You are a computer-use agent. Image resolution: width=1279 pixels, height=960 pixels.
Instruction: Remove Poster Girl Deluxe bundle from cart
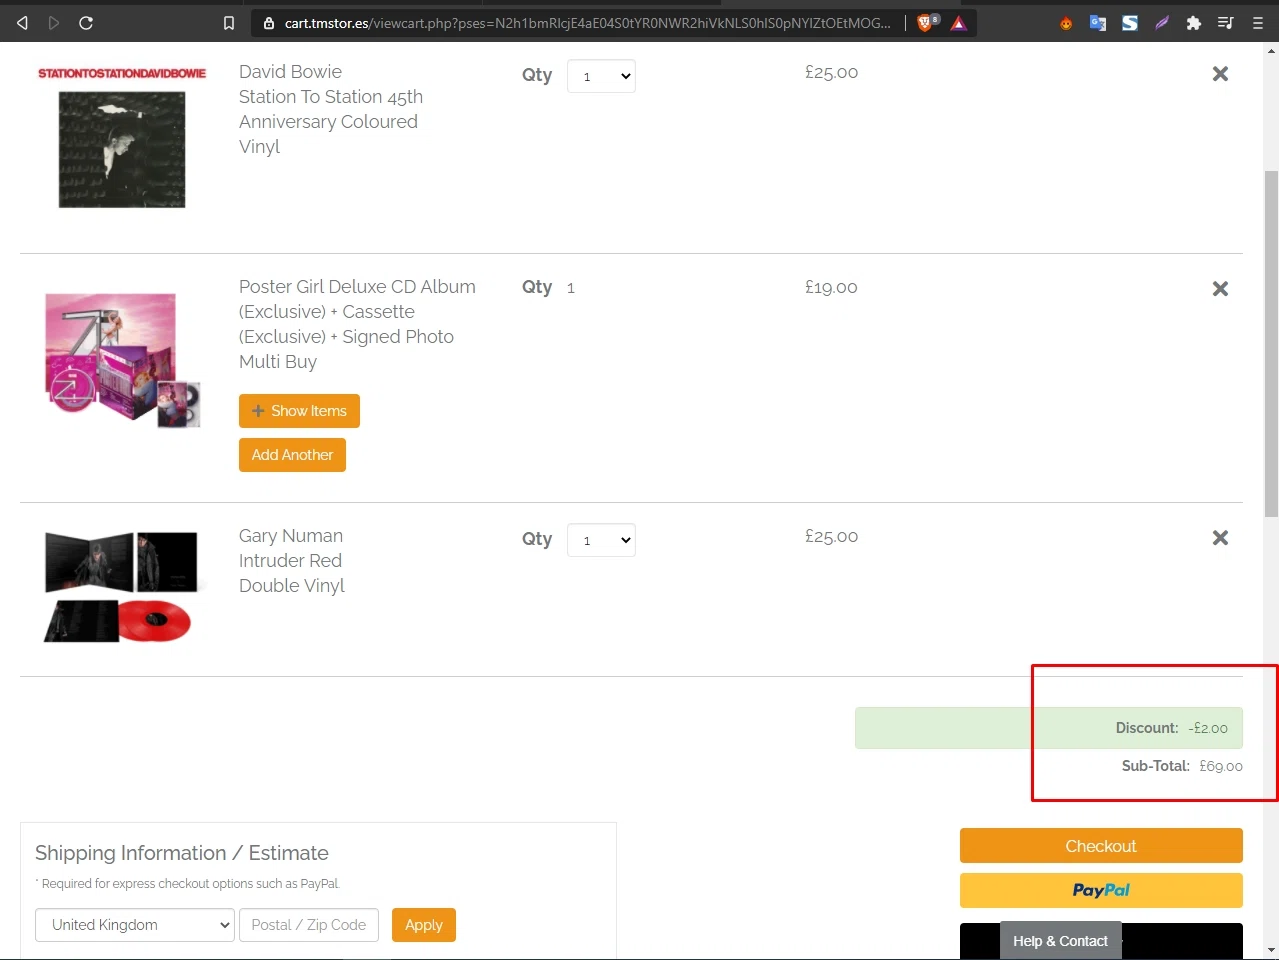[1220, 288]
